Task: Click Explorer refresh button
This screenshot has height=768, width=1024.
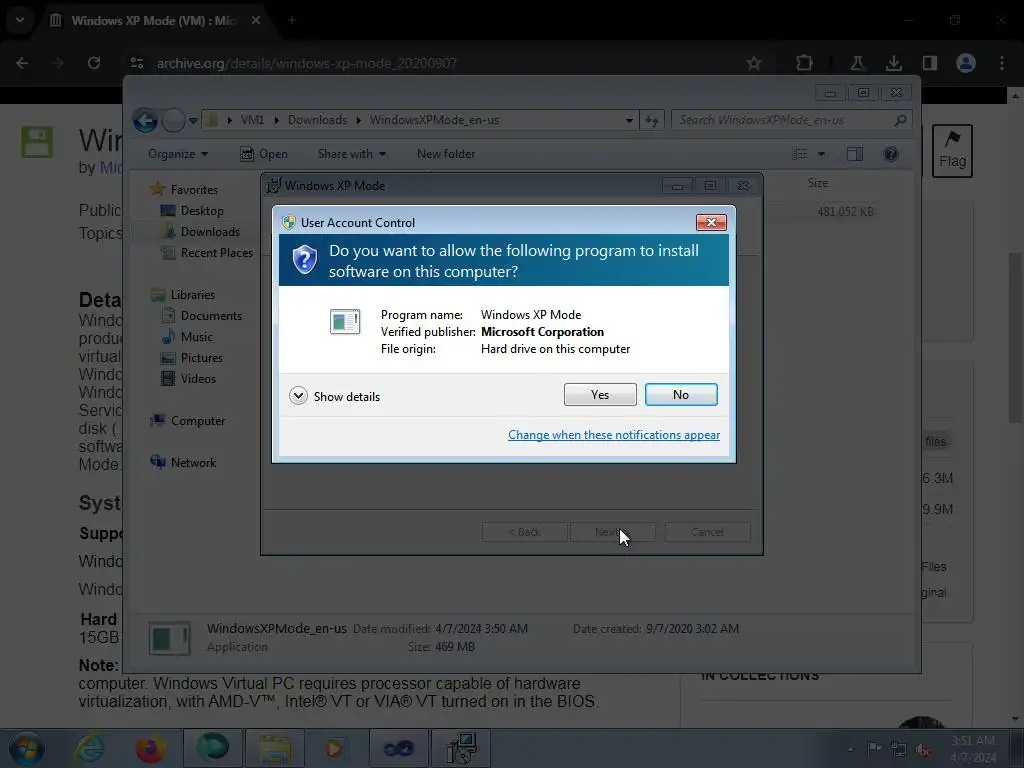Action: coord(652,120)
